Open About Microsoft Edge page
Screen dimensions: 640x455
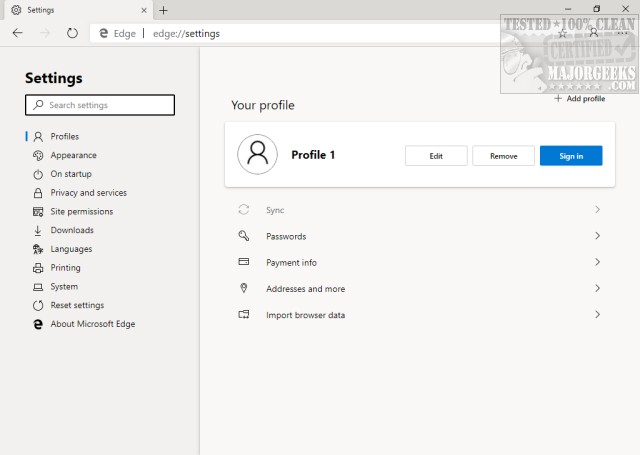(92, 324)
